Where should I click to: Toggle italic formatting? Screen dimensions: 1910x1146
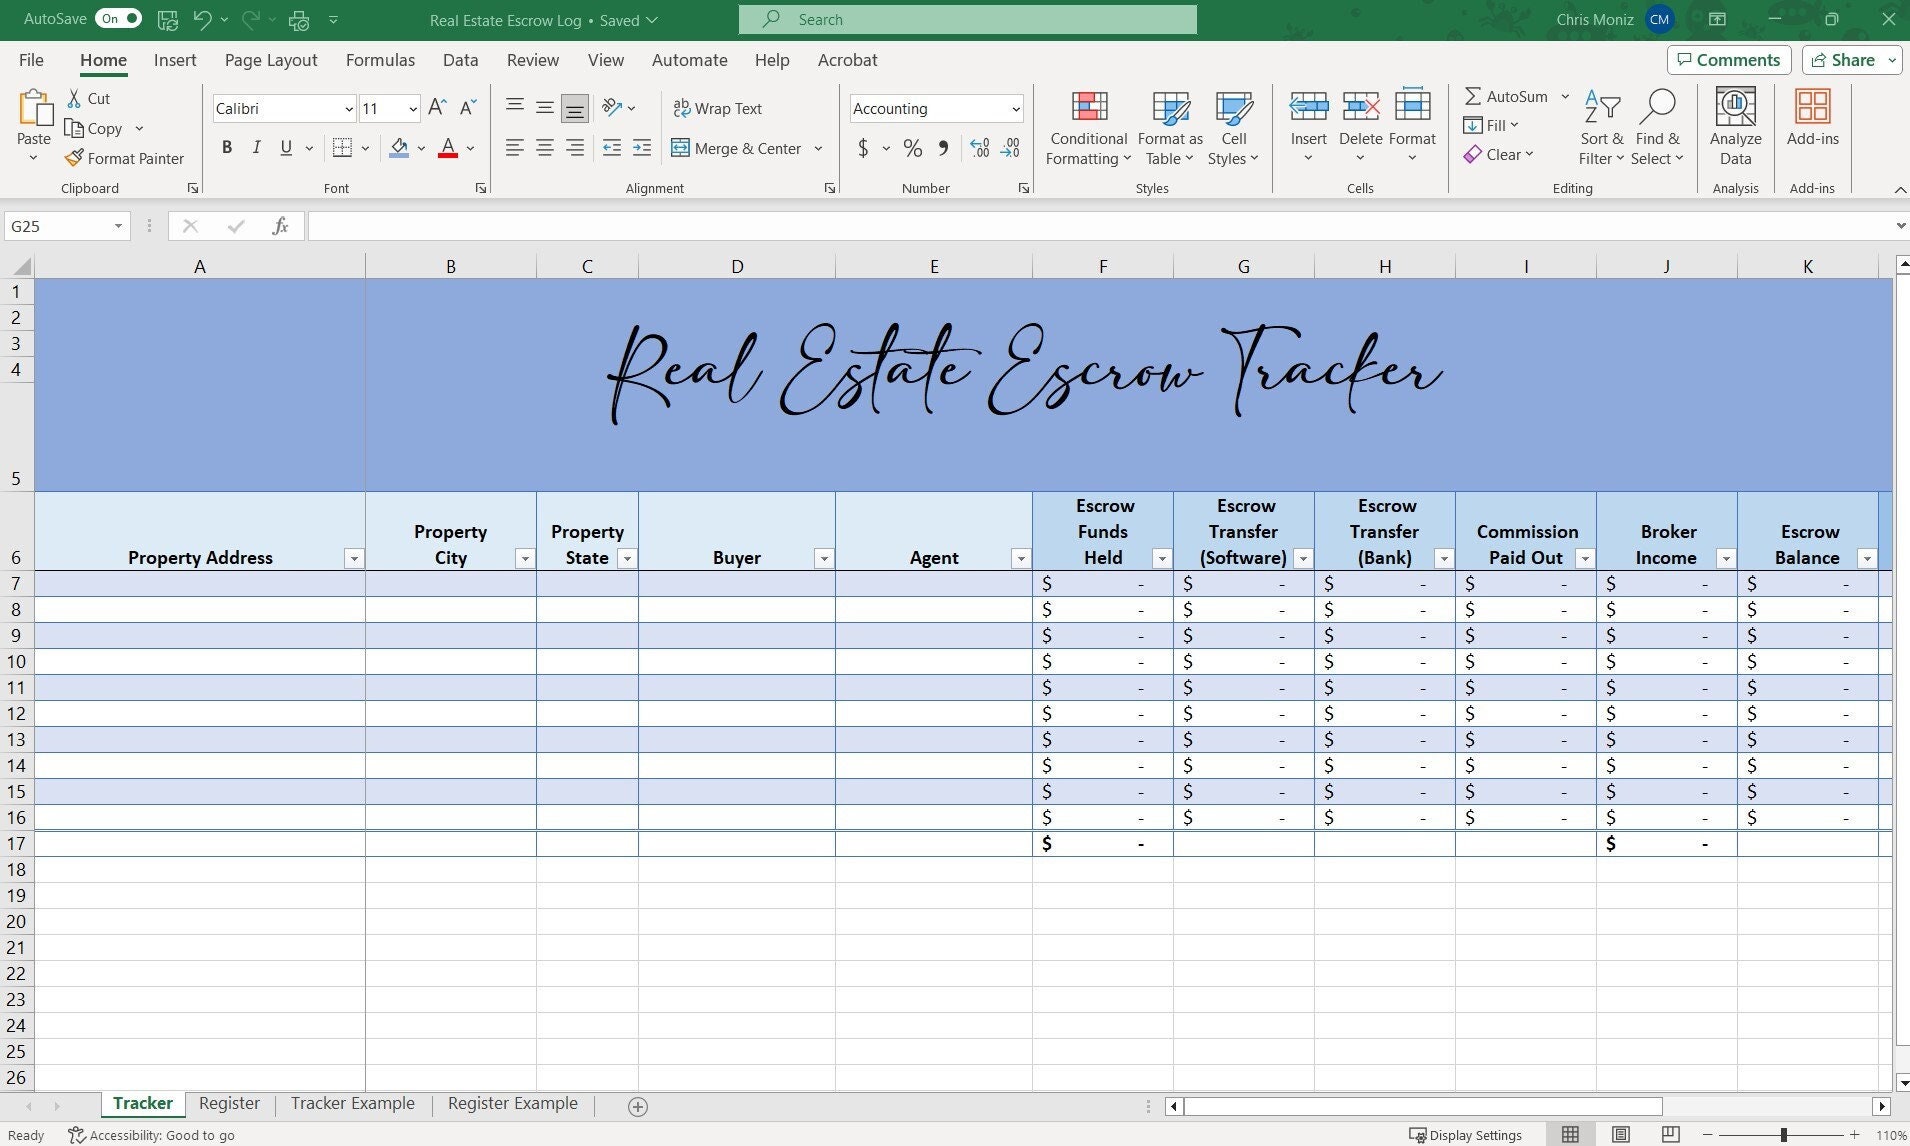(256, 147)
